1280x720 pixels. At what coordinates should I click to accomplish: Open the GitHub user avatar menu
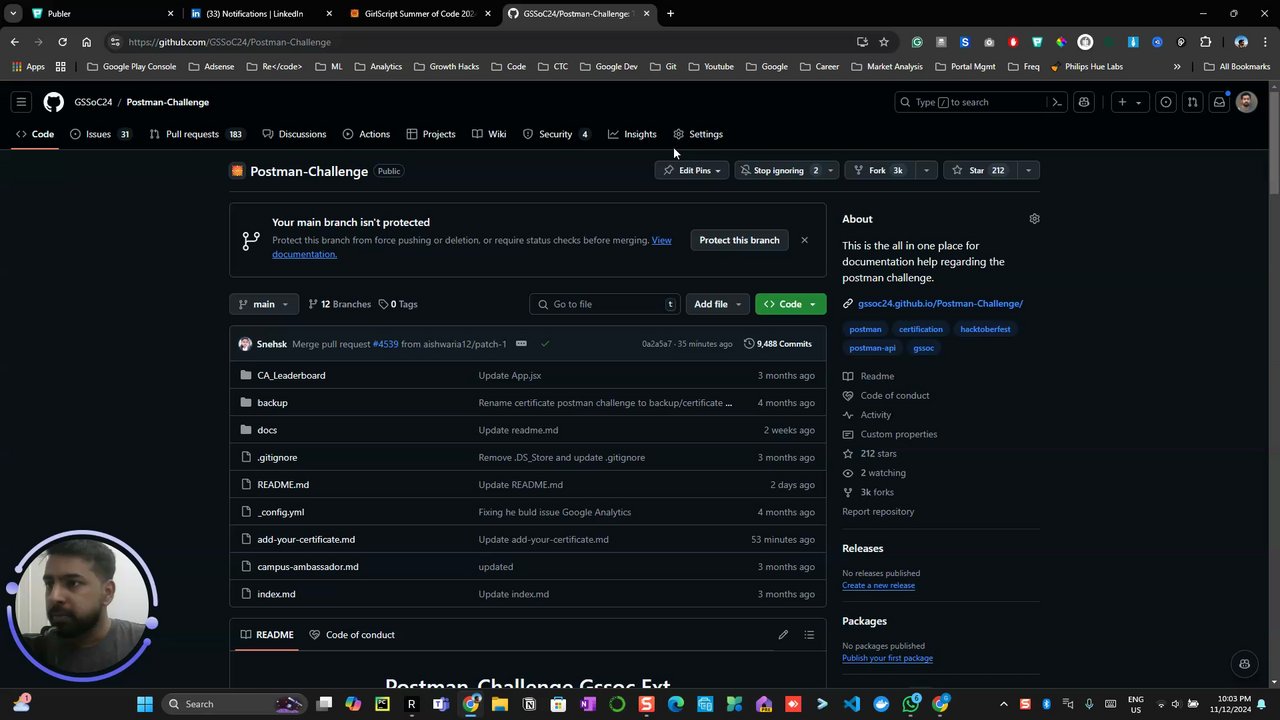pos(1246,102)
